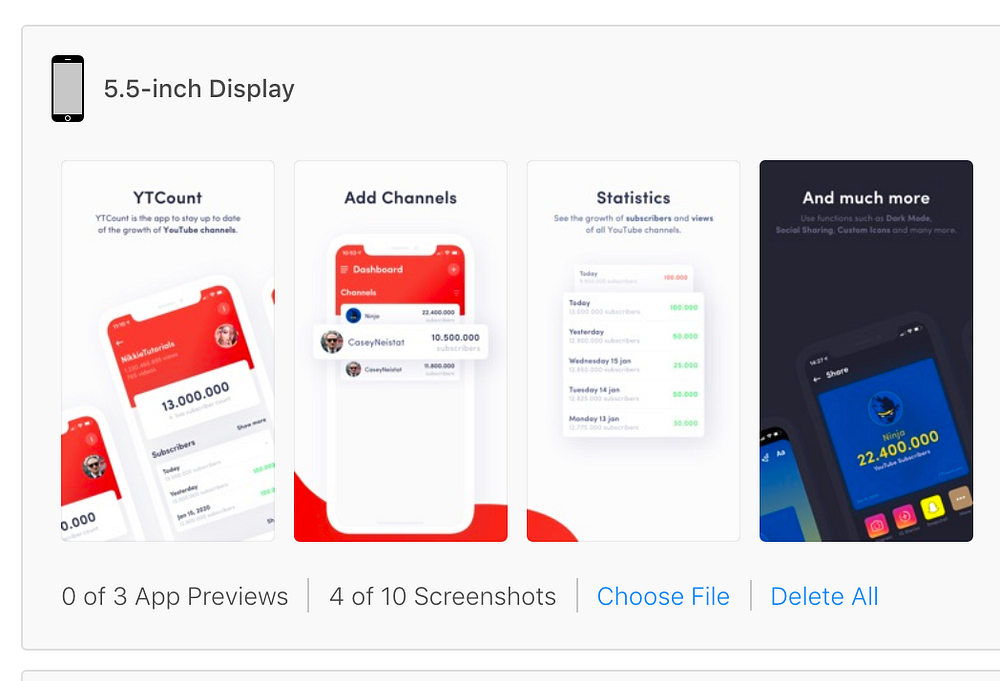Click the plus icon in Dashboard header
The width and height of the screenshot is (1000, 681).
pos(453,269)
